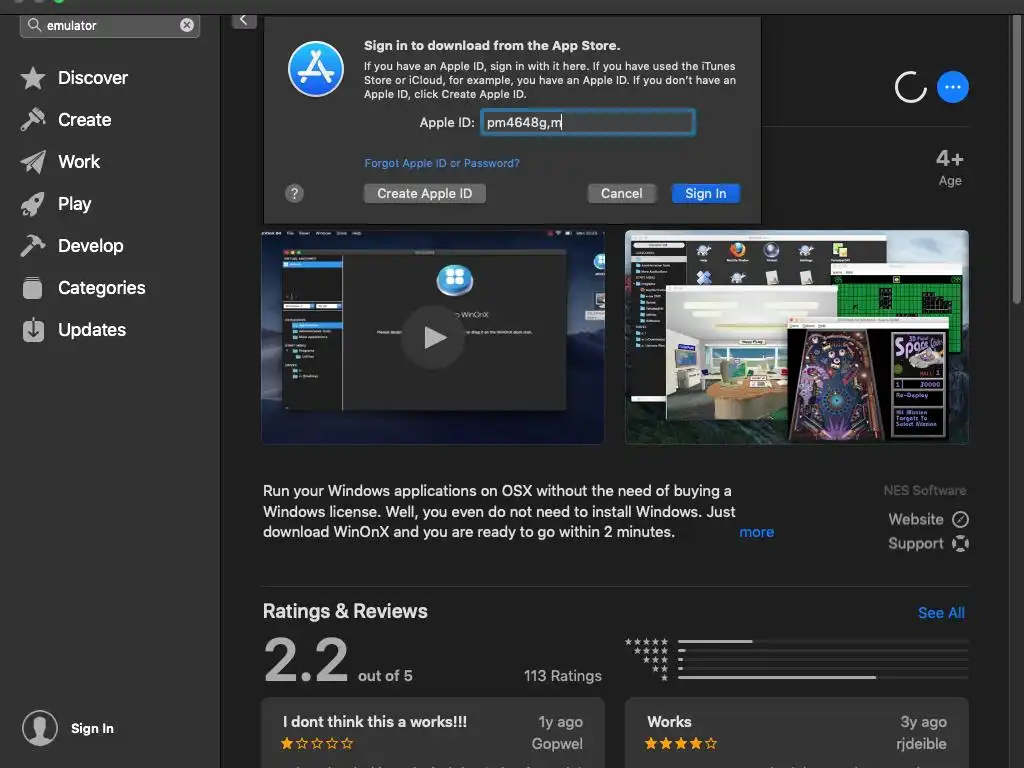Click the blue Sign In button
The width and height of the screenshot is (1024, 768).
coord(706,193)
